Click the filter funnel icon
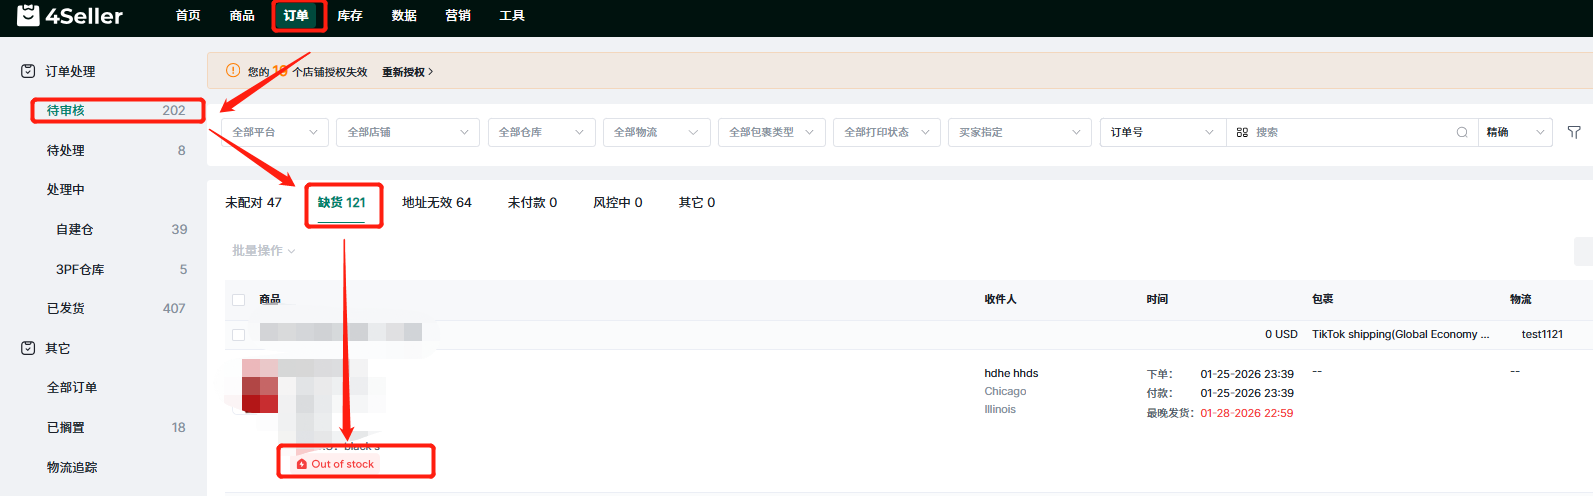 1574,132
